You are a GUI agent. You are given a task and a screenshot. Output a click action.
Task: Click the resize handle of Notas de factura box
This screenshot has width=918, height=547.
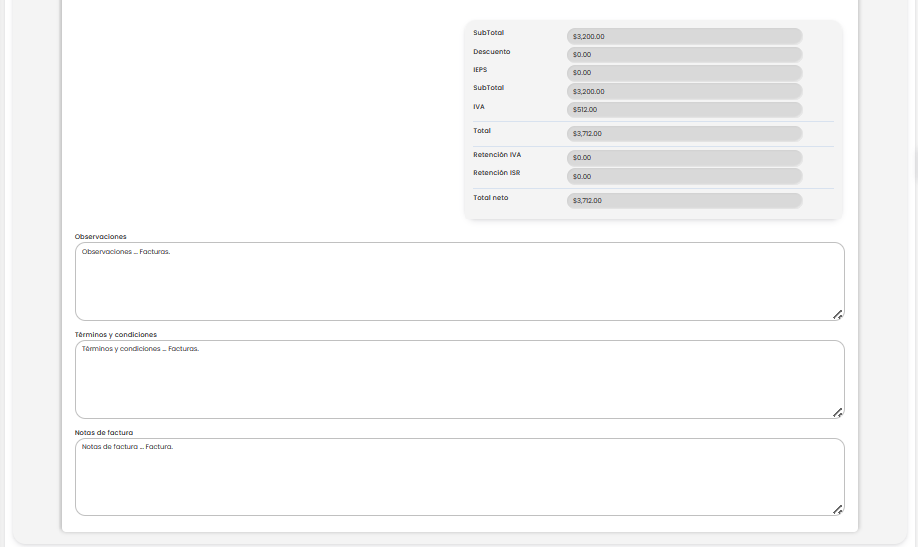[838, 509]
